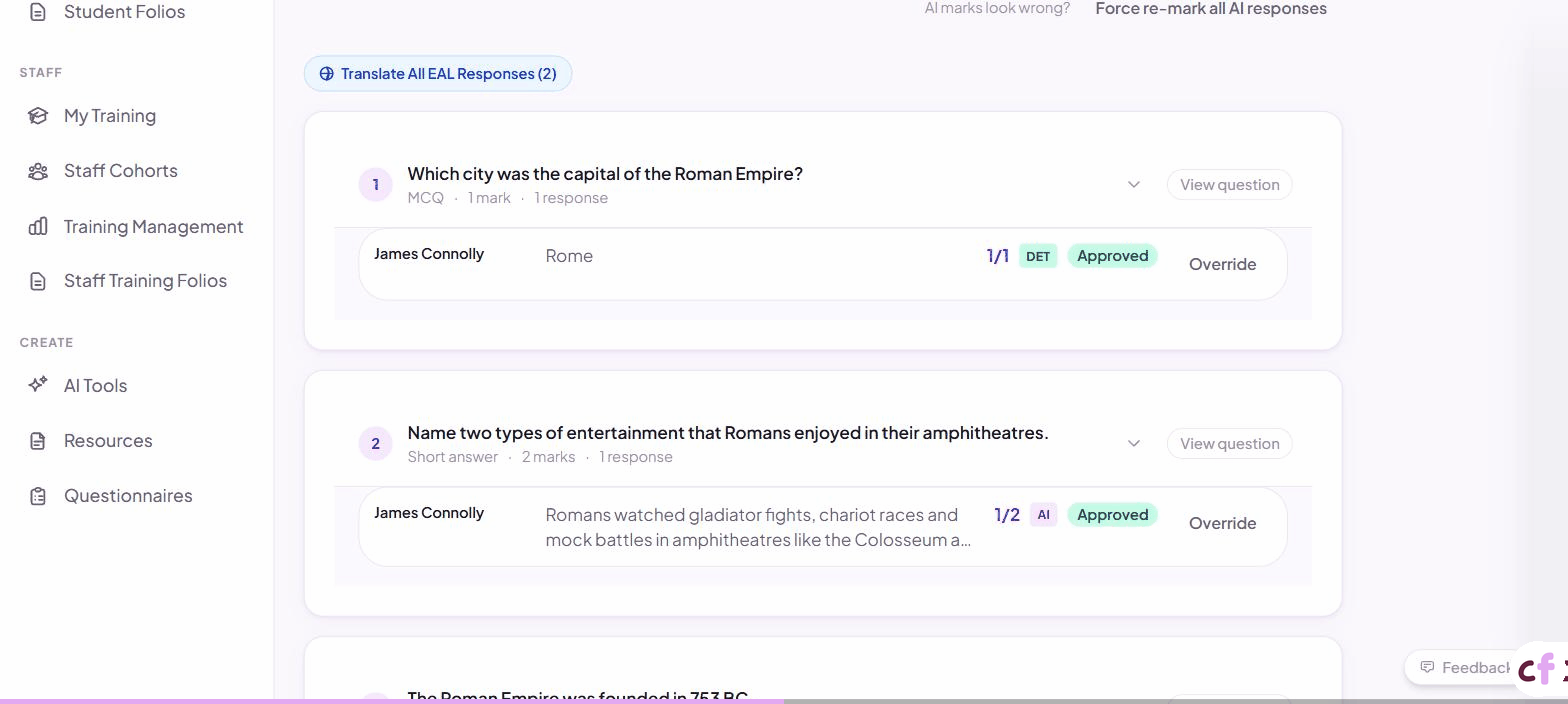Click James Connolly in question 1 row

tap(429, 254)
